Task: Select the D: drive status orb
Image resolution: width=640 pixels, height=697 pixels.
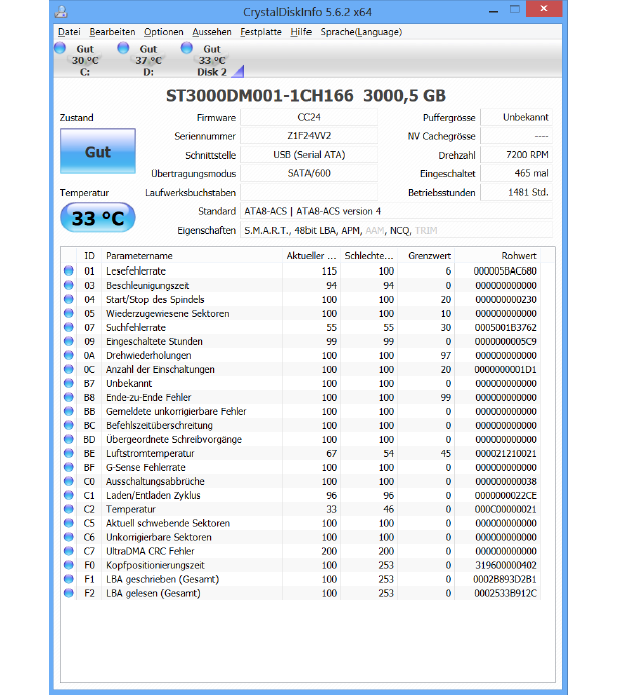Action: point(123,48)
